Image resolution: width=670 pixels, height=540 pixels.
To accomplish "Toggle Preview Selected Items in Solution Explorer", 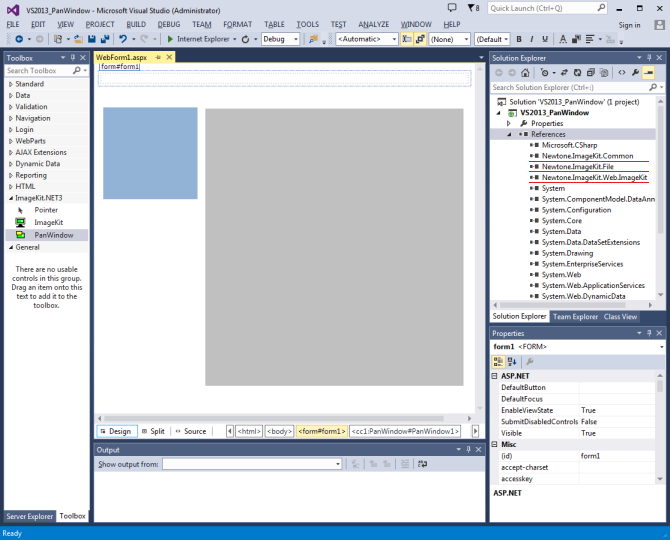I will (649, 73).
